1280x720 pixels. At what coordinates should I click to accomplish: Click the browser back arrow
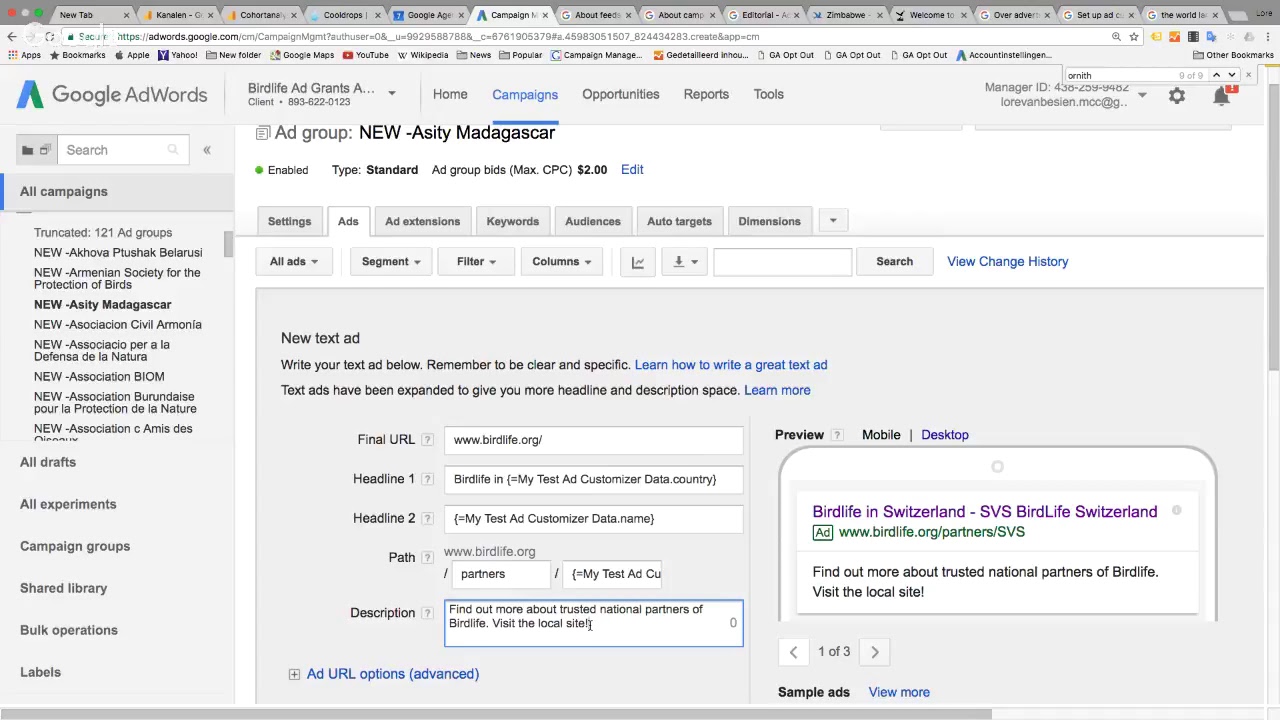coord(11,36)
